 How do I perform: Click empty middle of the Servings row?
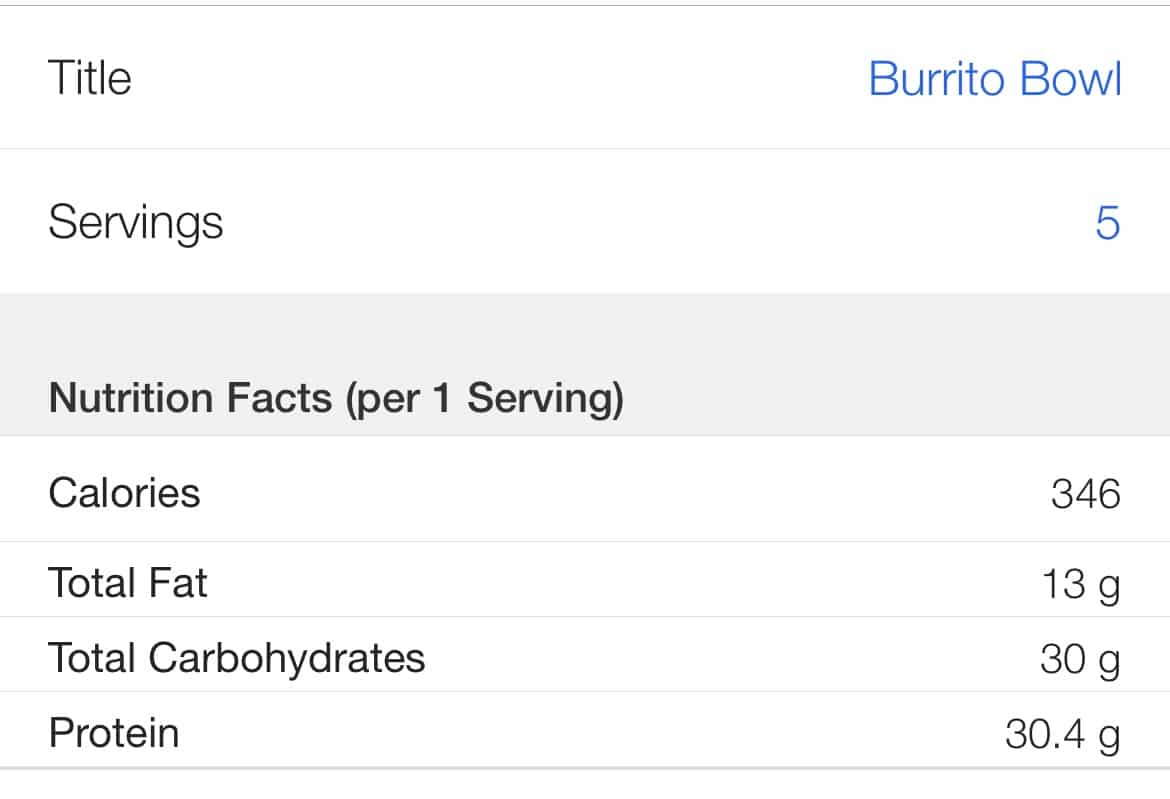600,222
